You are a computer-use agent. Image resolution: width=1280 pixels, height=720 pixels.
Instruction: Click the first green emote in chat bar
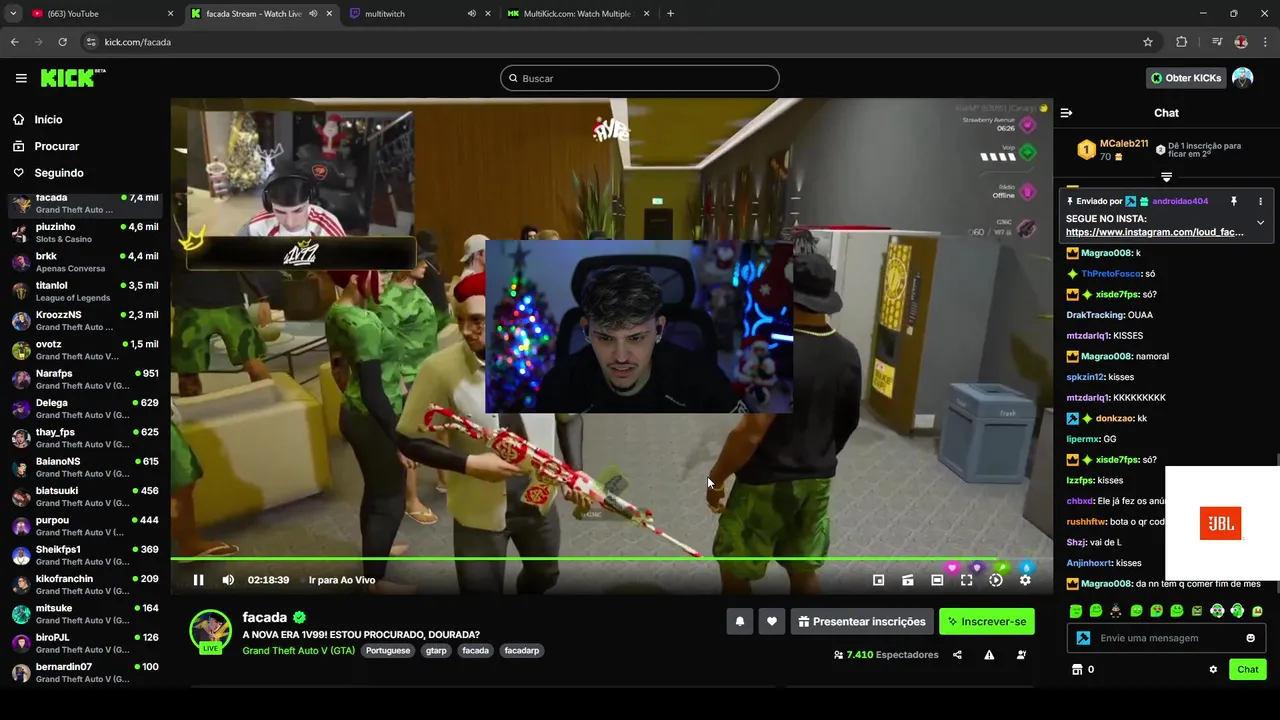tap(1075, 611)
